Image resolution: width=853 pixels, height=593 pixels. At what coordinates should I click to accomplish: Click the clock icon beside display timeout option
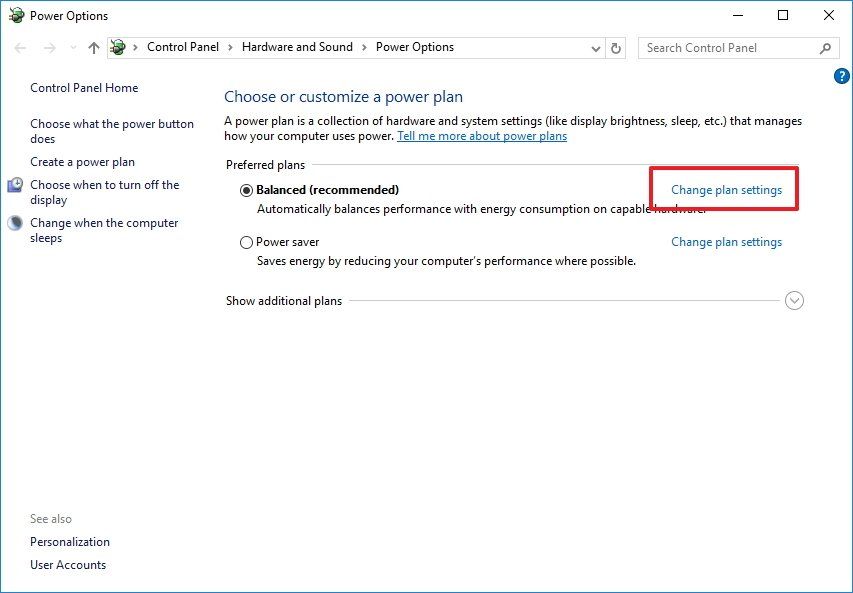[14, 185]
